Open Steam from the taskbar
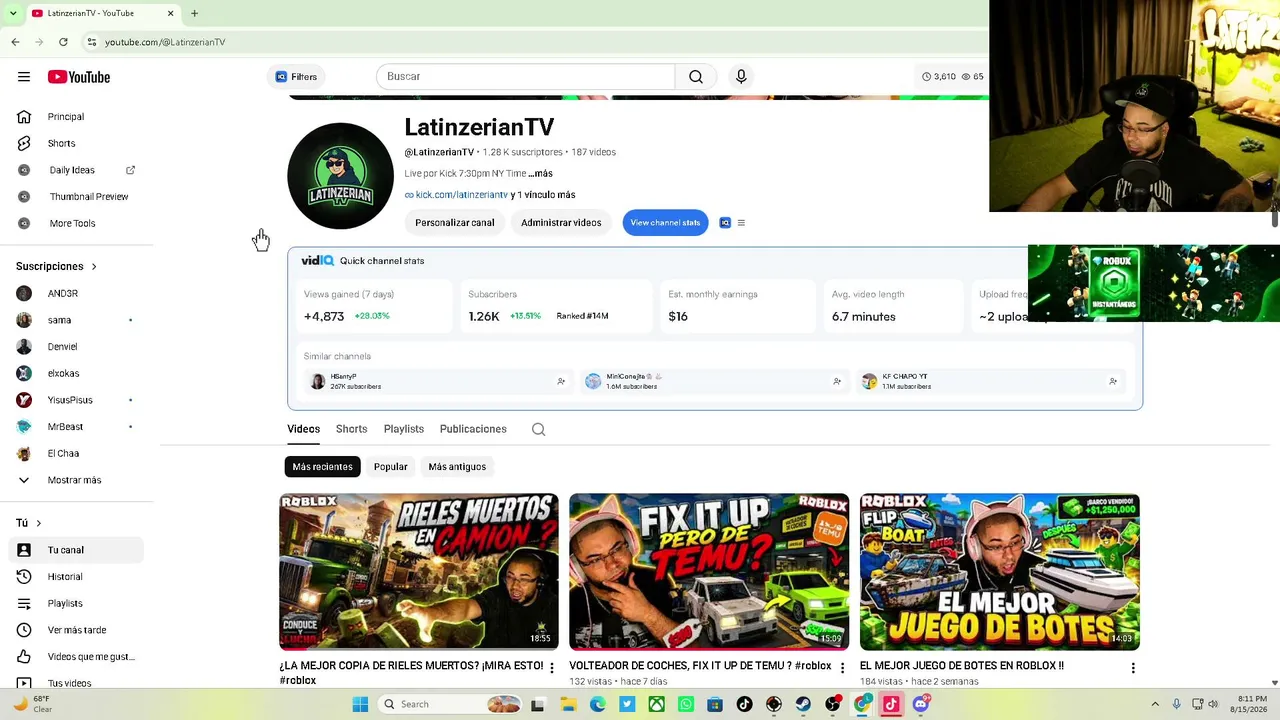This screenshot has width=1280, height=720. pyautogui.click(x=803, y=704)
